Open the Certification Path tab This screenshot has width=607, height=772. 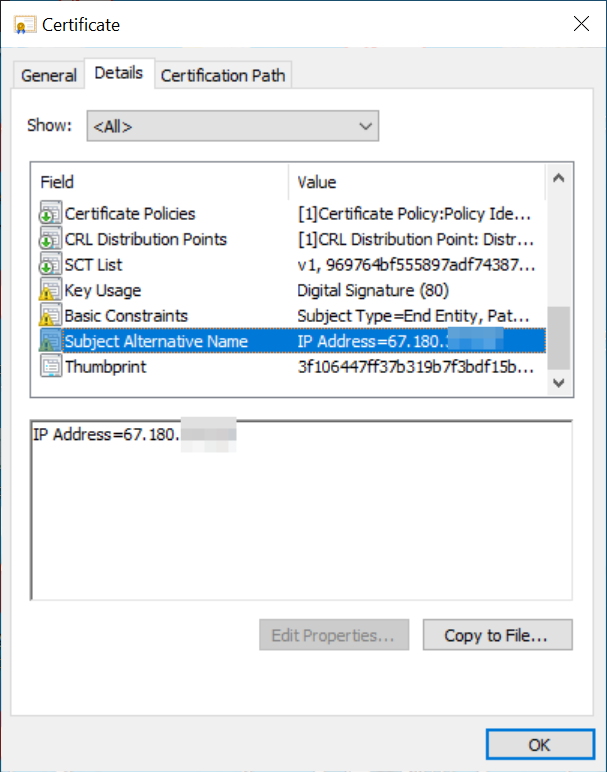[222, 75]
